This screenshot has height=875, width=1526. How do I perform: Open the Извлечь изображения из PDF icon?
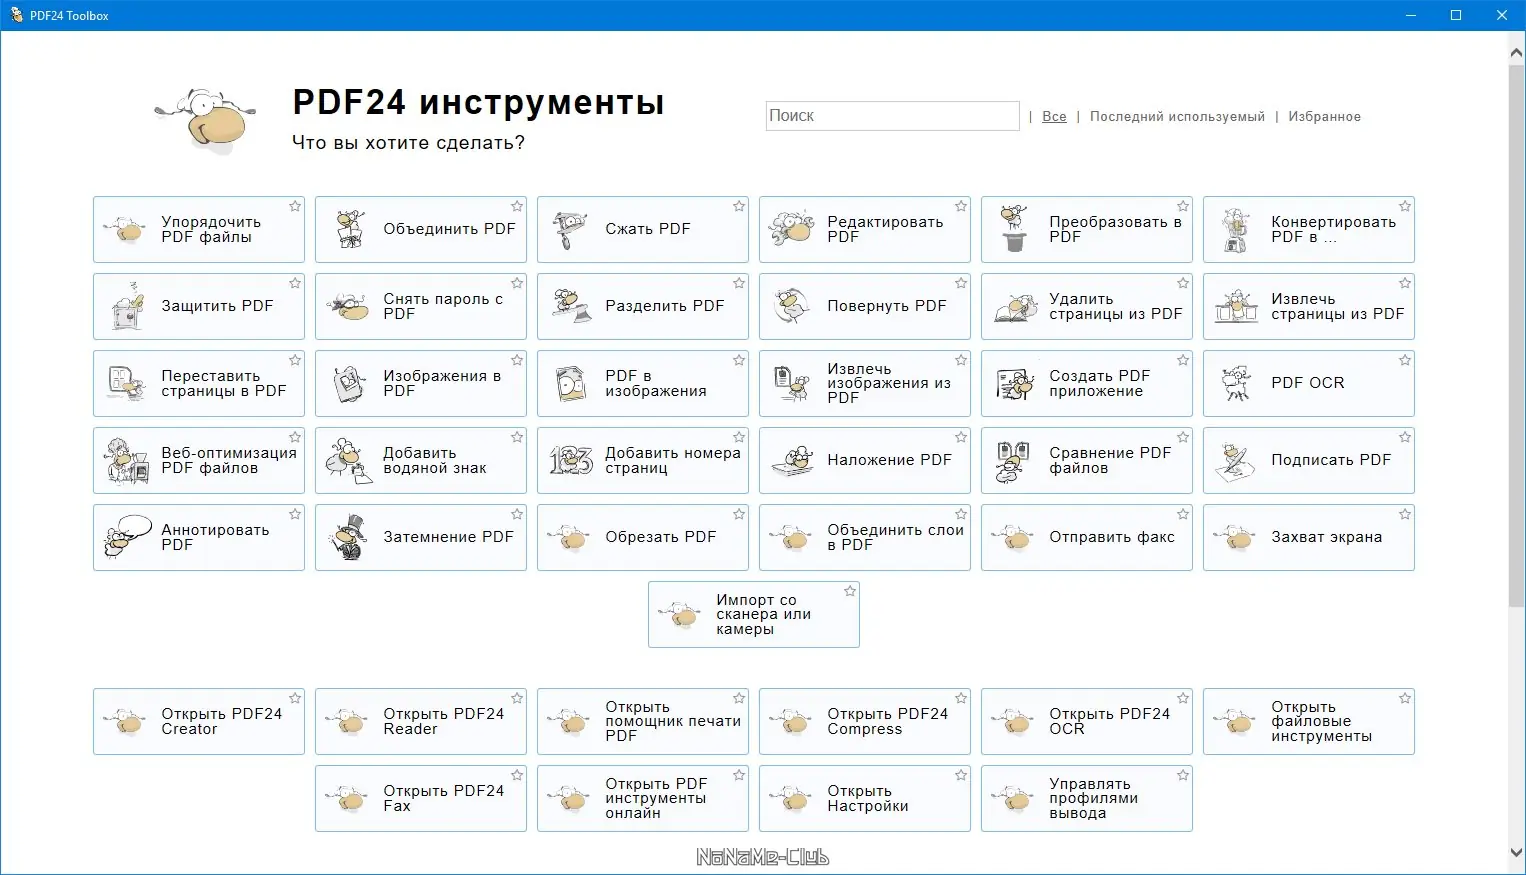tap(792, 384)
